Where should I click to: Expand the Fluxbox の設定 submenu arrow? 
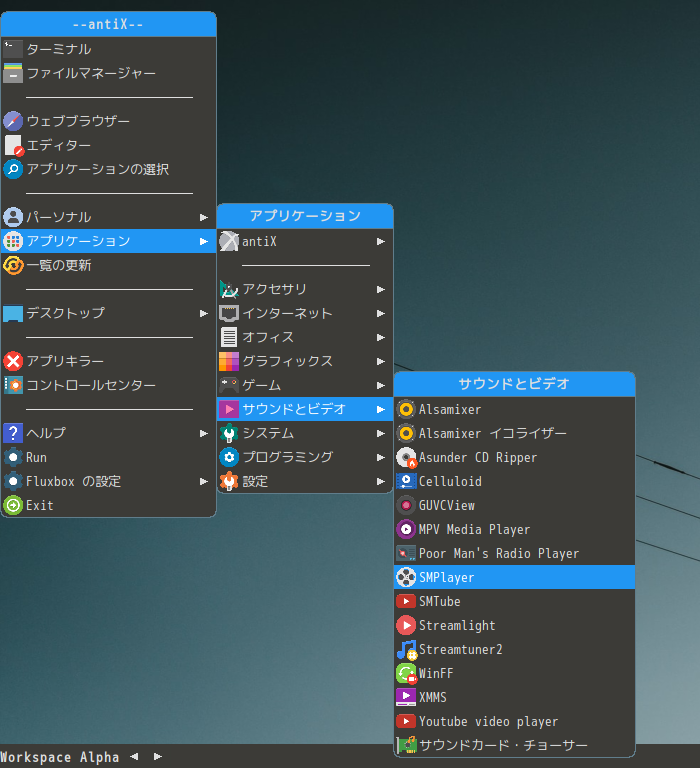tap(204, 481)
